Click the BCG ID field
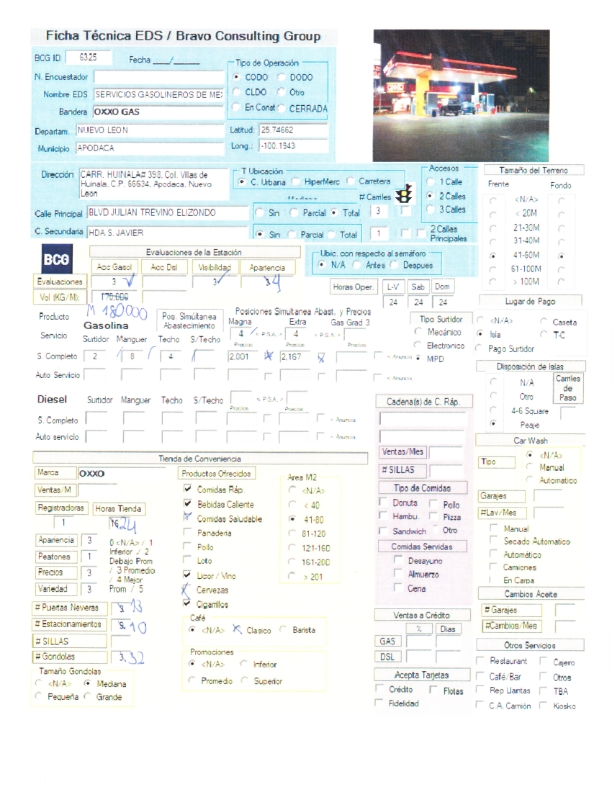Viewport: 612px width, 792px height. (88, 57)
